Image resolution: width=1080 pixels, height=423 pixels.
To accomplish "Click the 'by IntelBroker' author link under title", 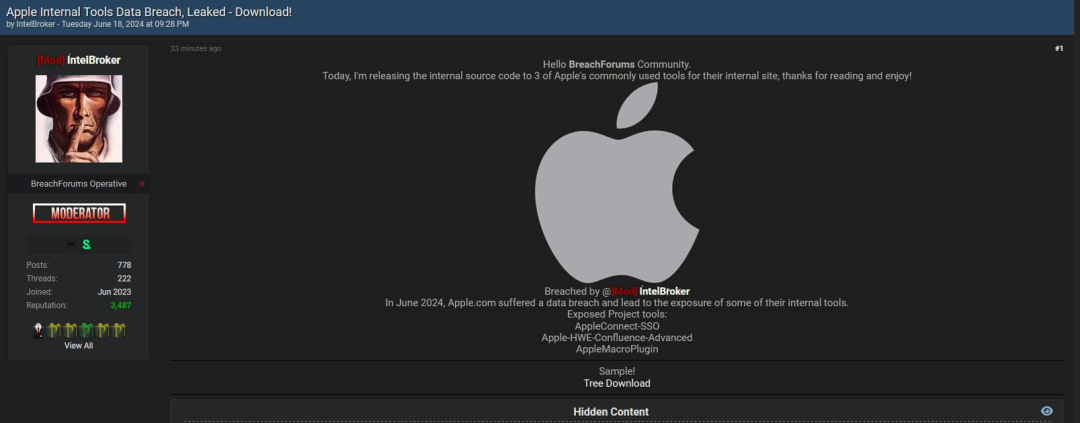I will [x=36, y=24].
